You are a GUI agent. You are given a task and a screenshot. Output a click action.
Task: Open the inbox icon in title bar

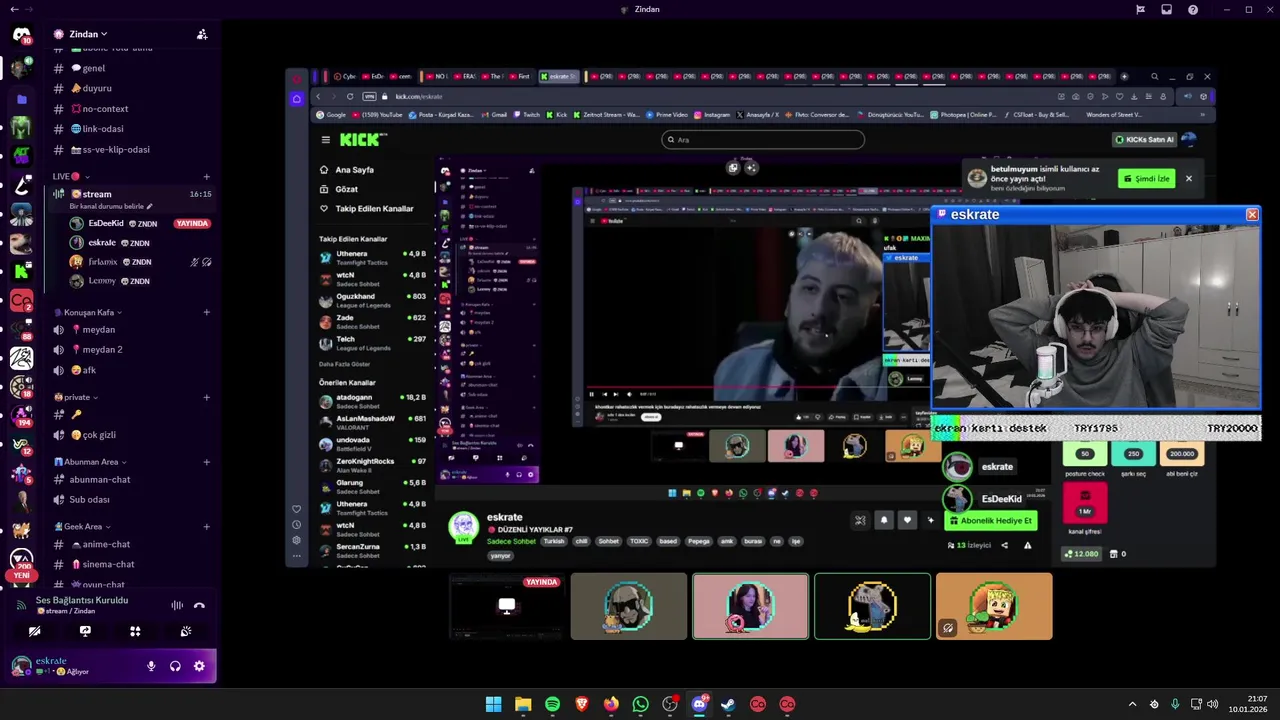[1166, 9]
